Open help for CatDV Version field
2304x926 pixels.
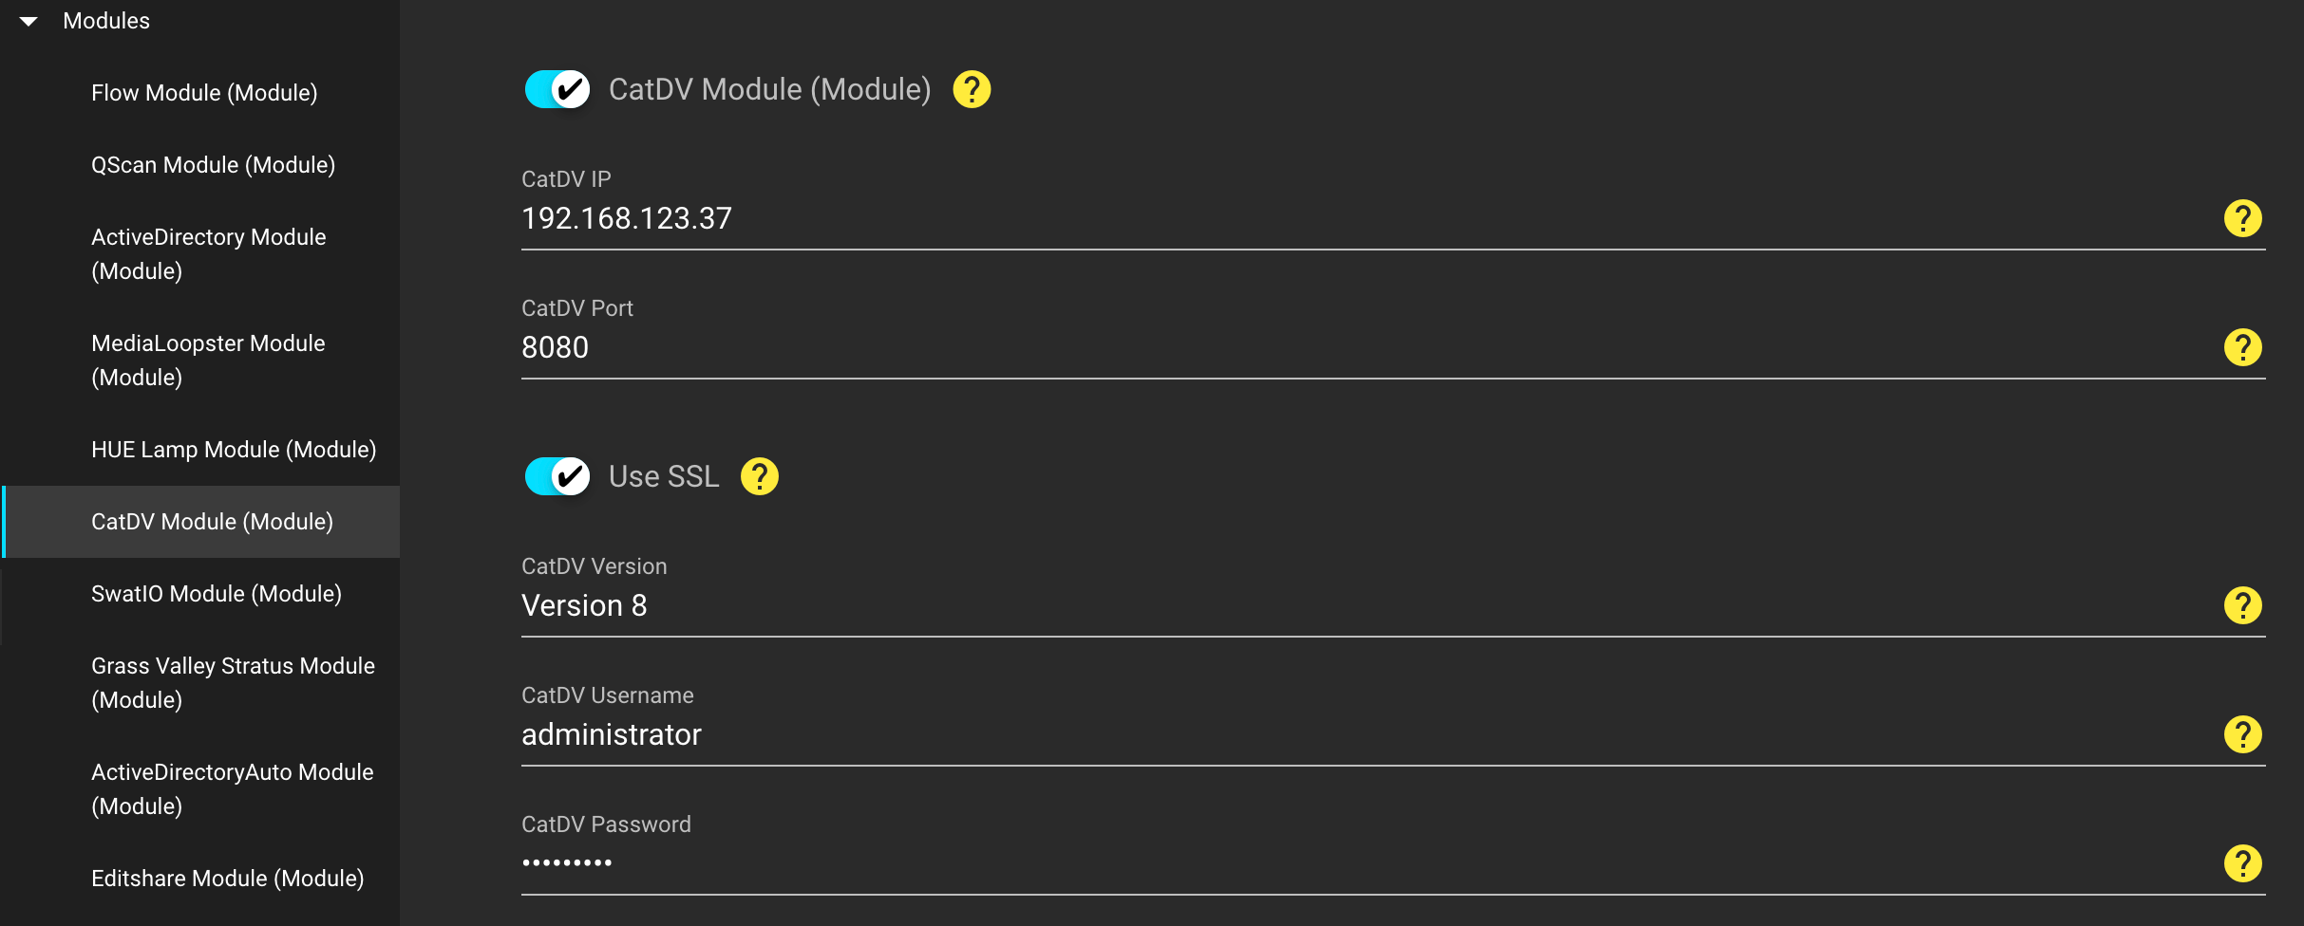pos(2242,605)
